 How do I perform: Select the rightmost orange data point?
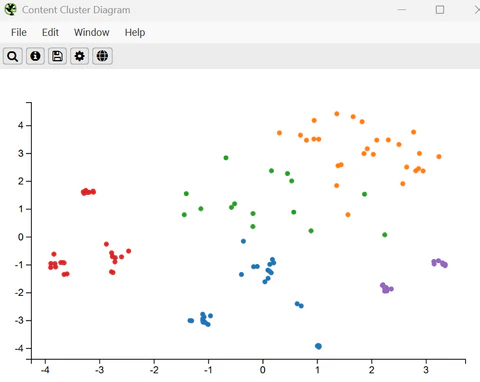(439, 156)
